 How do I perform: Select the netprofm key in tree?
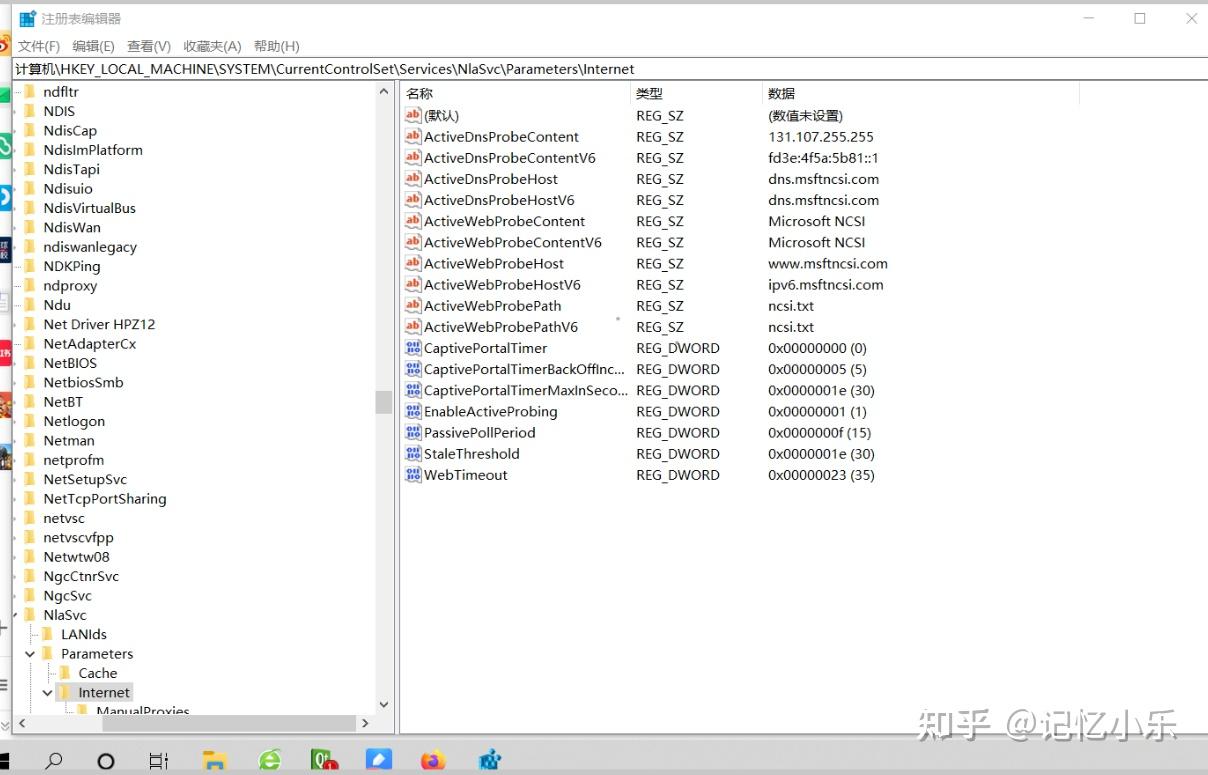73,460
